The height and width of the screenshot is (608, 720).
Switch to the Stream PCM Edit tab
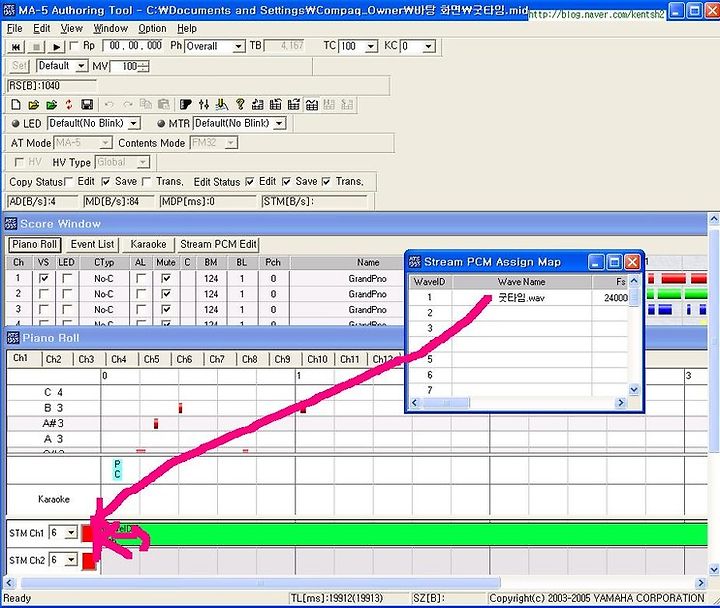(218, 244)
